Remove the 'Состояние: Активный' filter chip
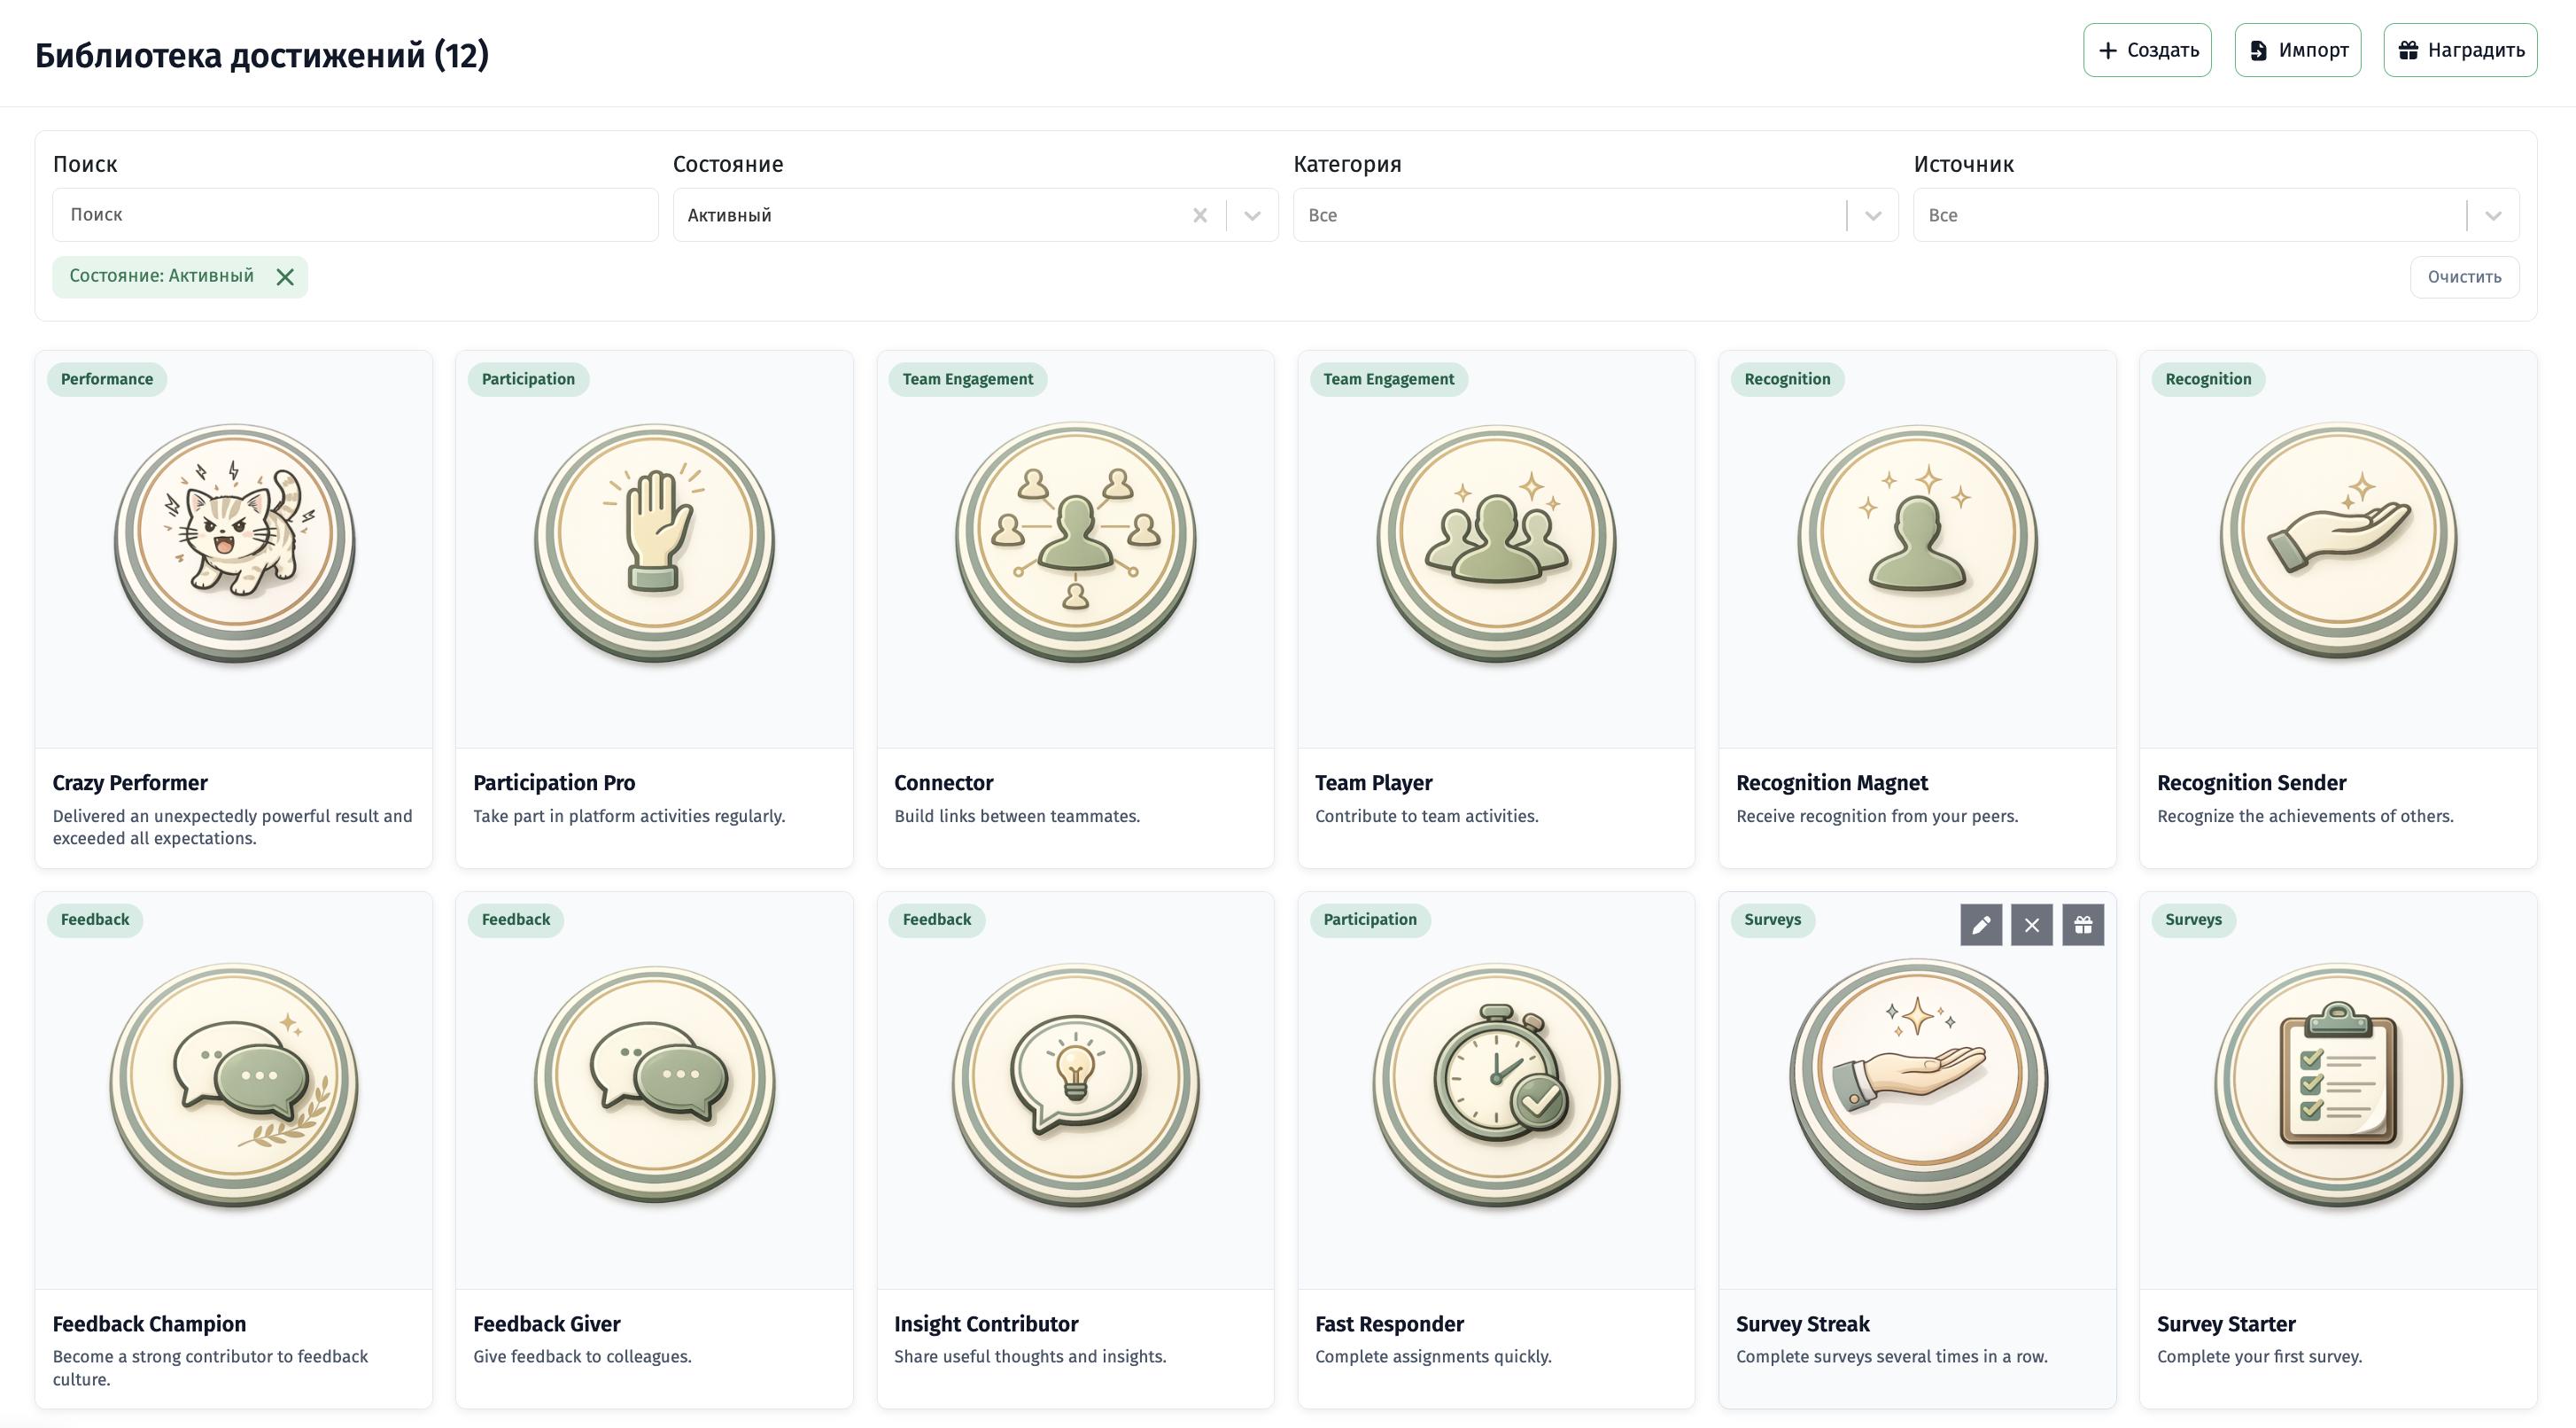 coord(285,277)
